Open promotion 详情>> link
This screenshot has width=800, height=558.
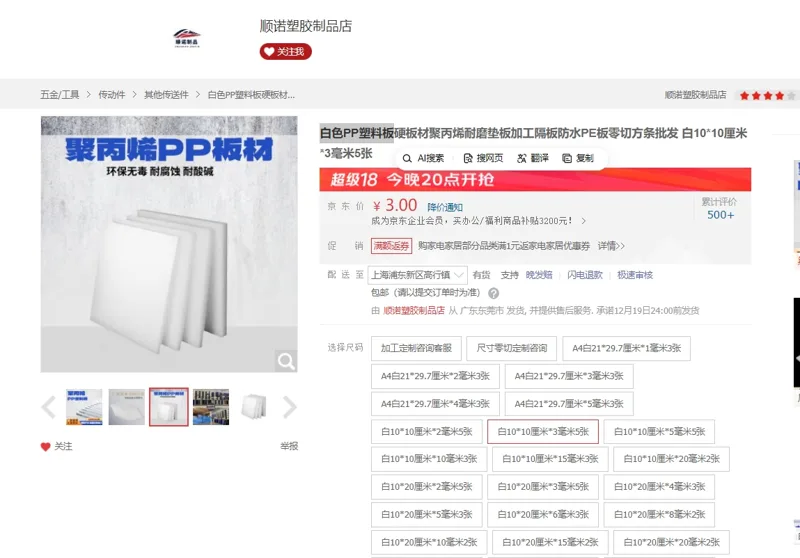point(611,246)
